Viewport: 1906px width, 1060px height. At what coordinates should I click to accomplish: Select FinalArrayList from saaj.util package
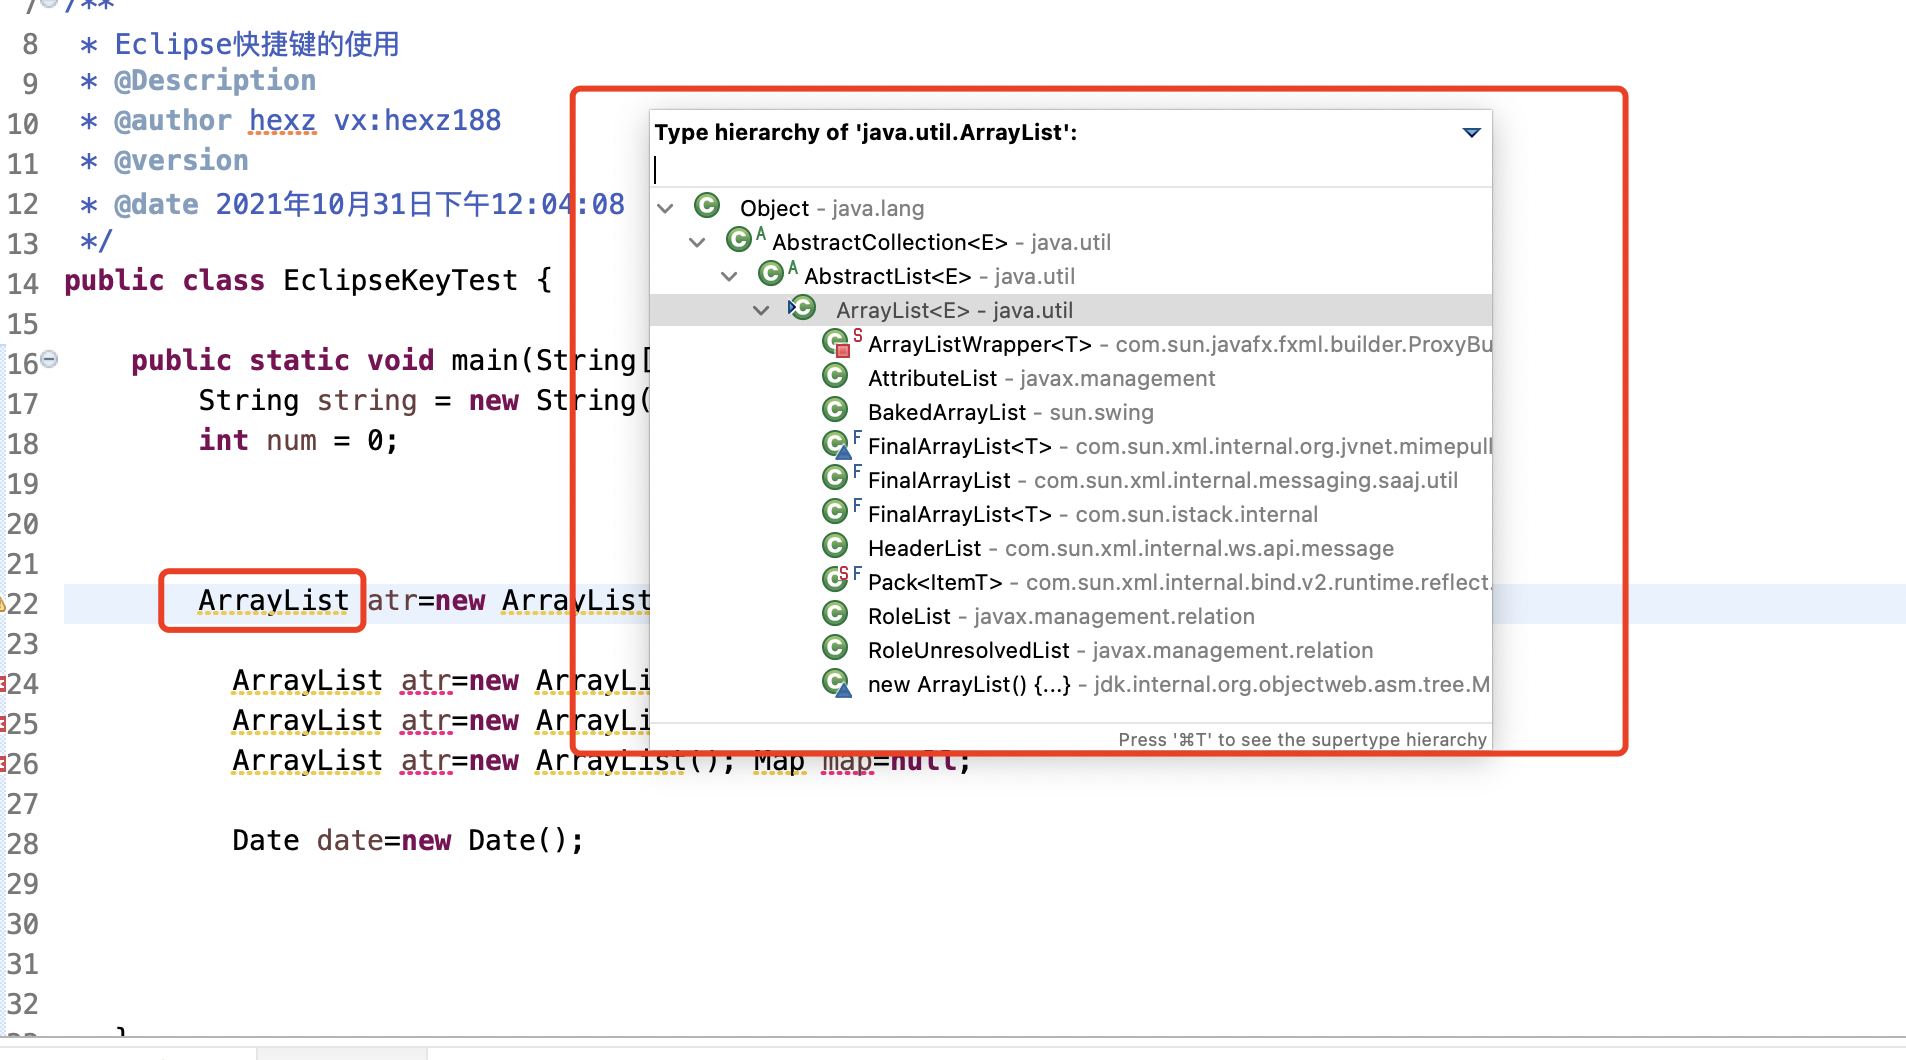tap(939, 480)
